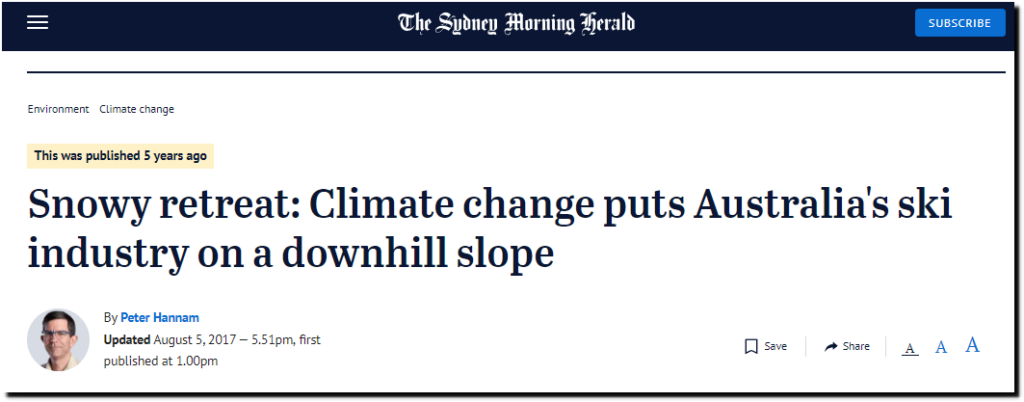This screenshot has width=1024, height=402.
Task: Click the 'downhill slope' headline second line
Action: pyautogui.click(x=291, y=254)
